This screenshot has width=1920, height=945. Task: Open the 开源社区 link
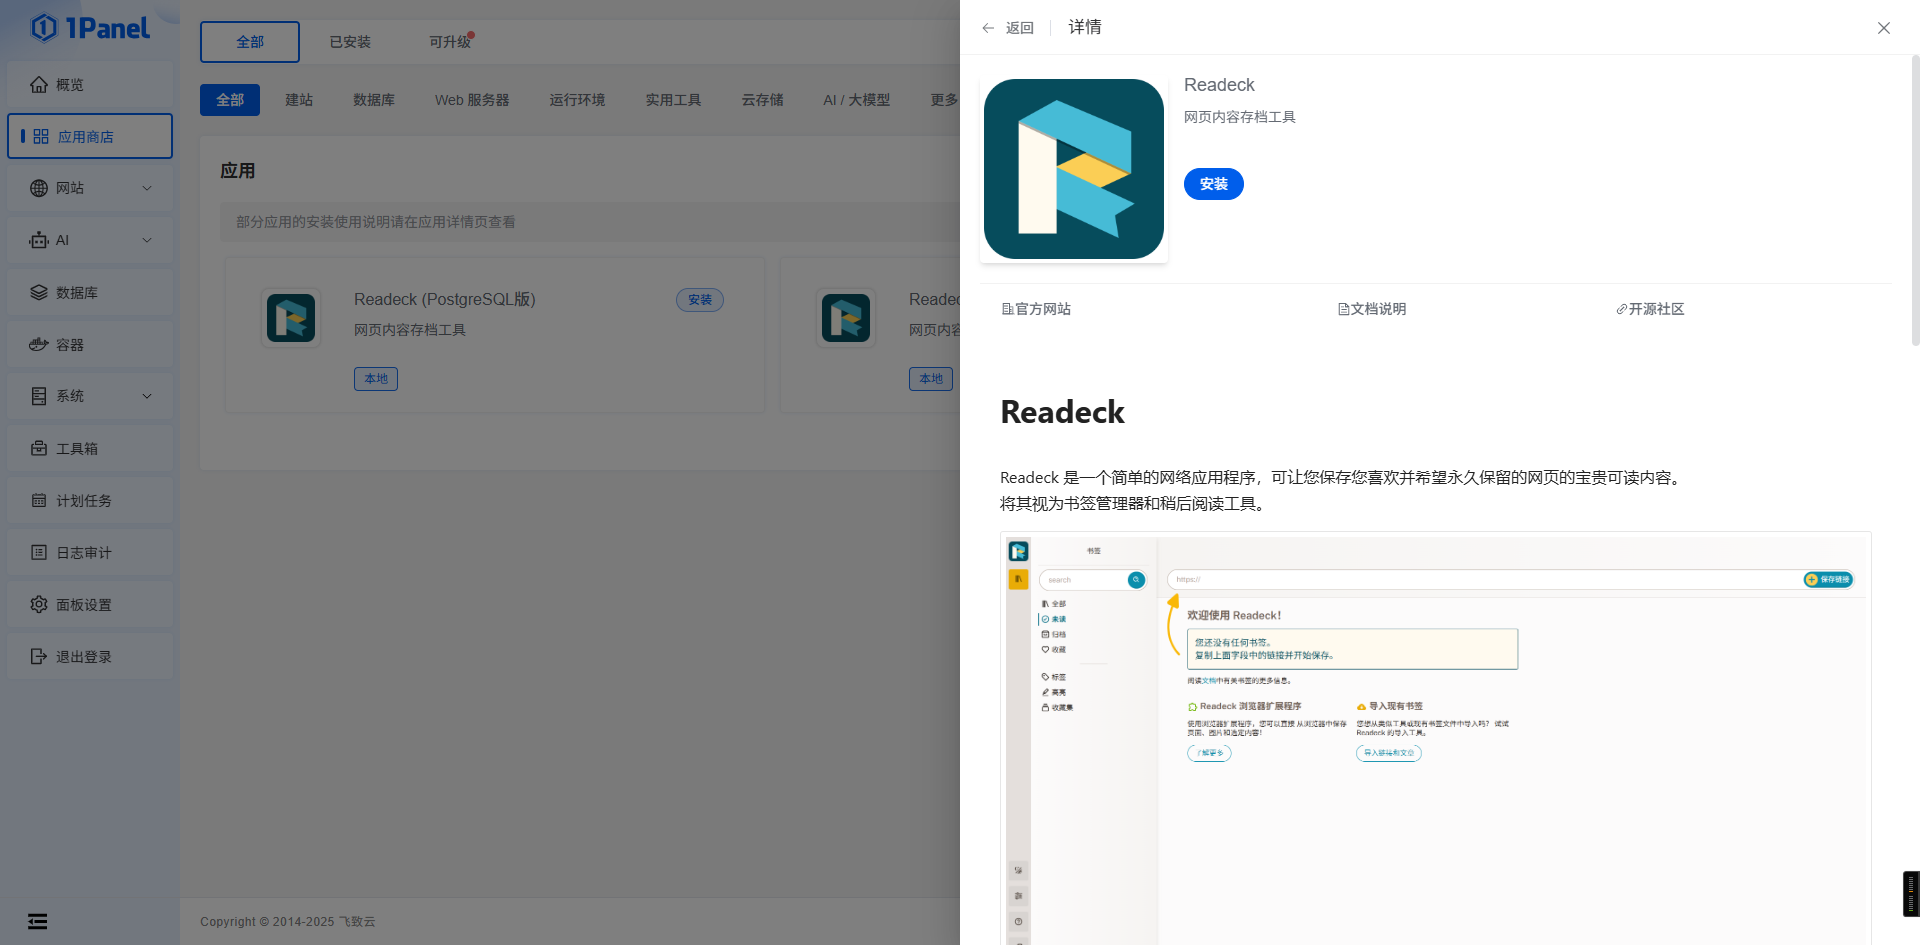1656,309
